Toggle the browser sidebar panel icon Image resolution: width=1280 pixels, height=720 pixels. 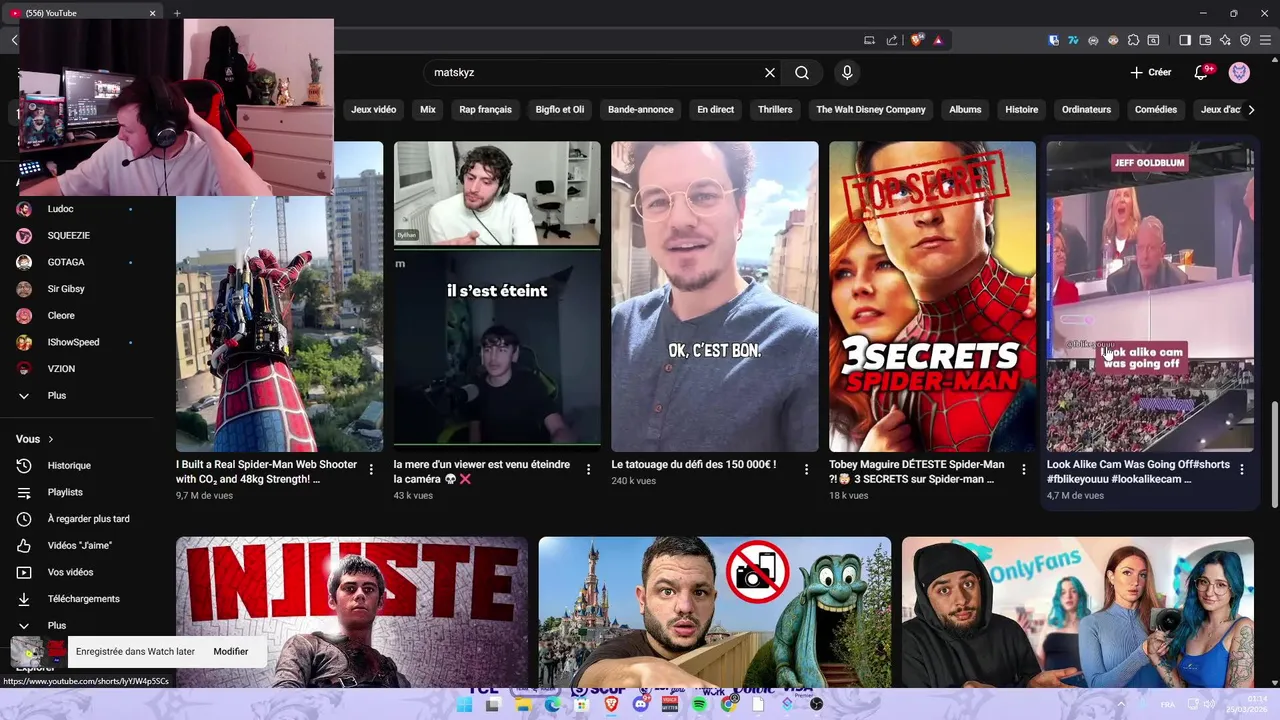click(x=1185, y=40)
